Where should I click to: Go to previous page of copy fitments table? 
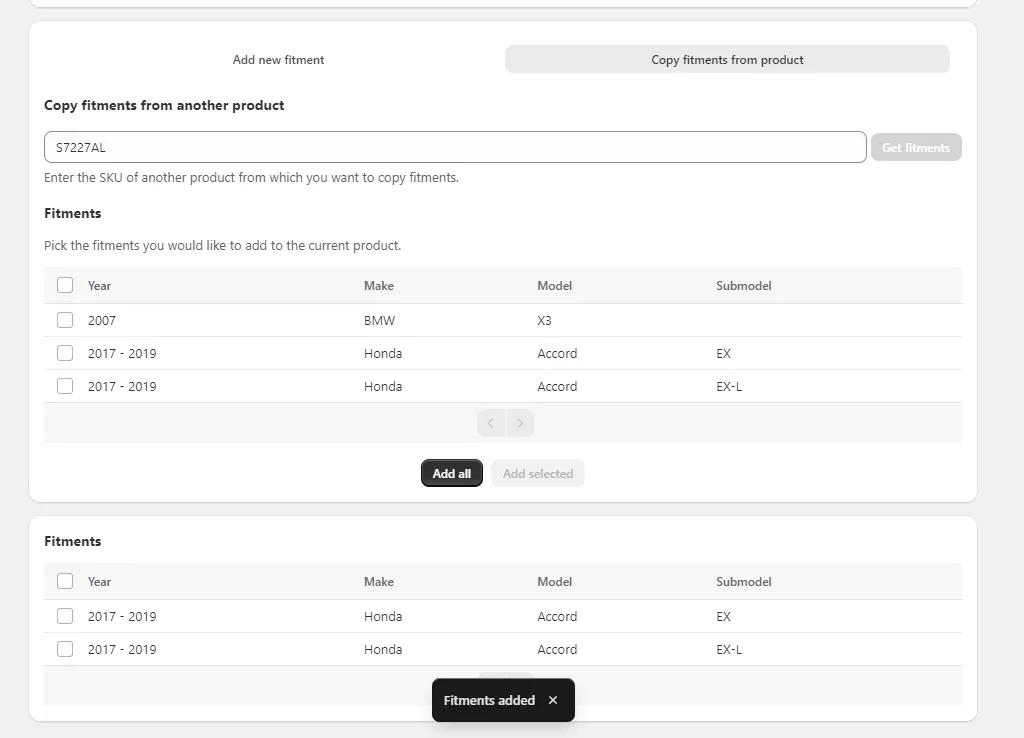(491, 423)
